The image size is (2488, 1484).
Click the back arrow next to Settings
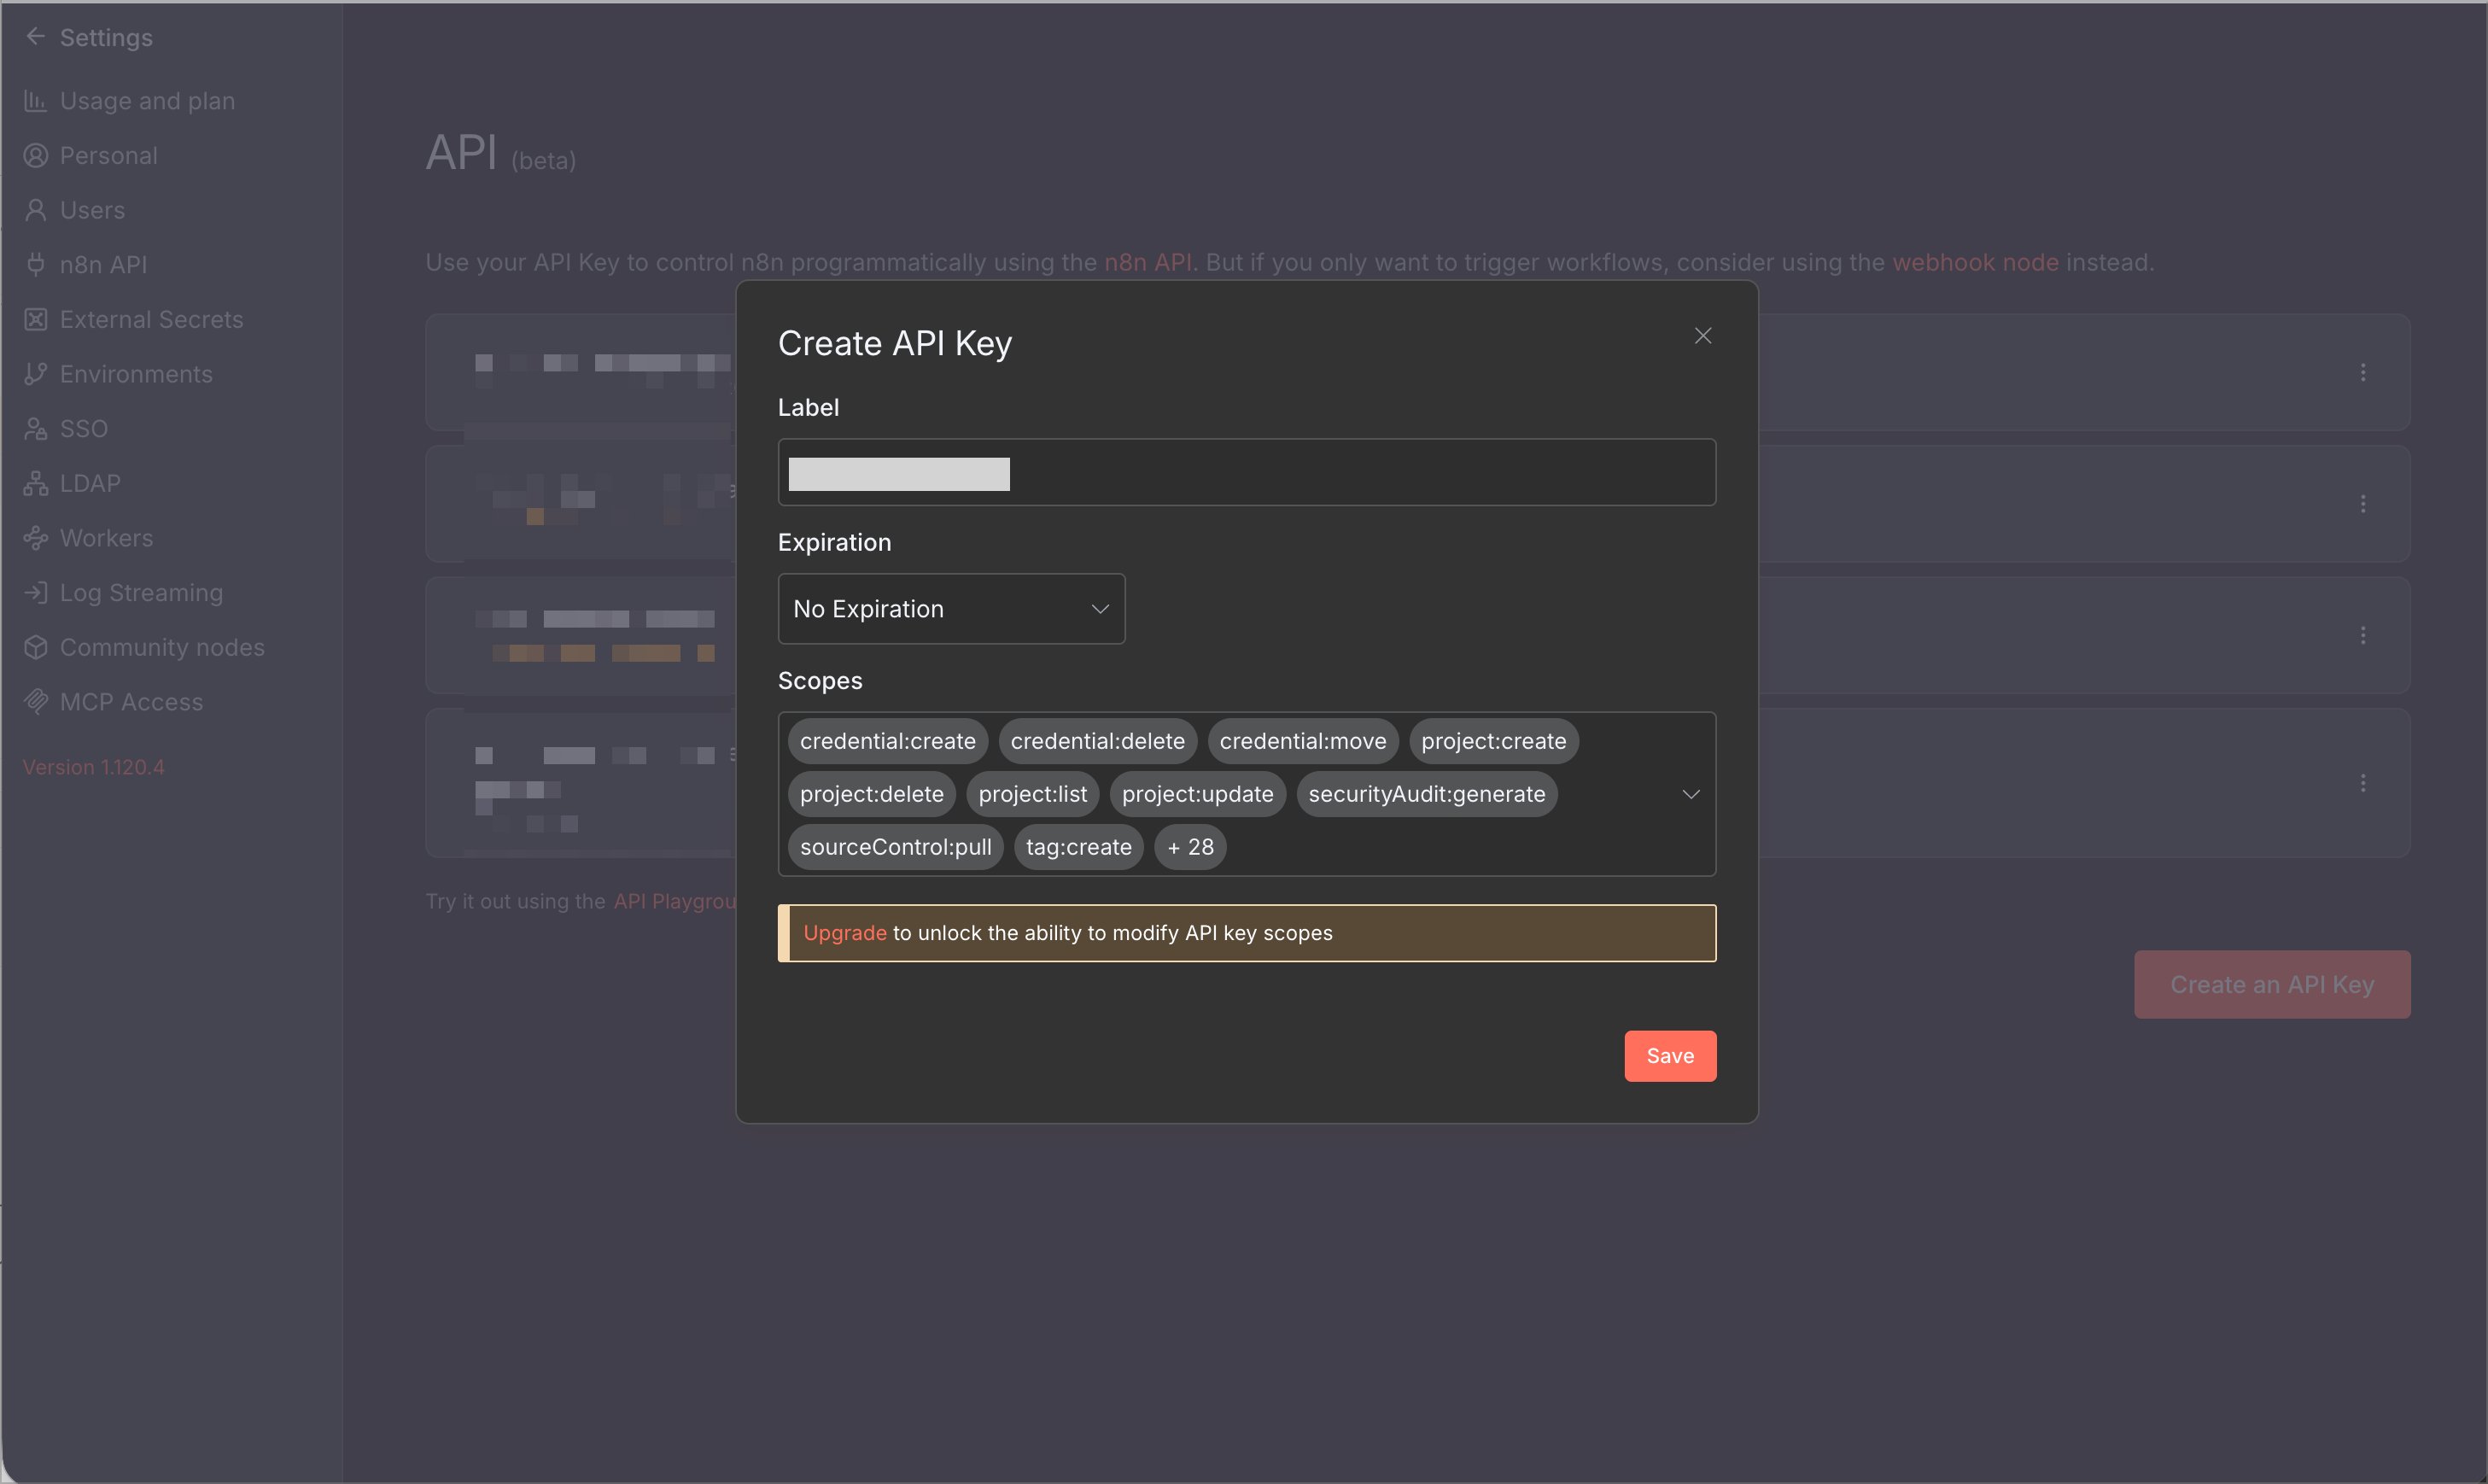point(36,37)
